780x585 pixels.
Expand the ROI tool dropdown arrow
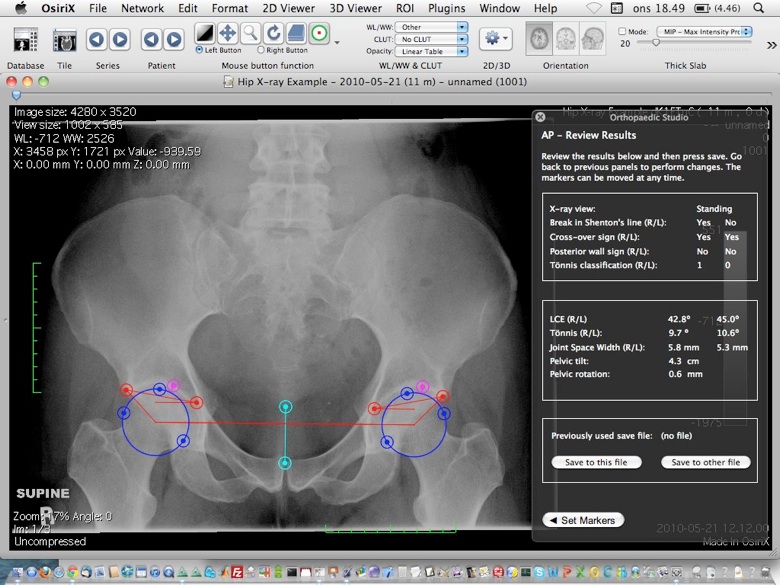click(x=337, y=42)
